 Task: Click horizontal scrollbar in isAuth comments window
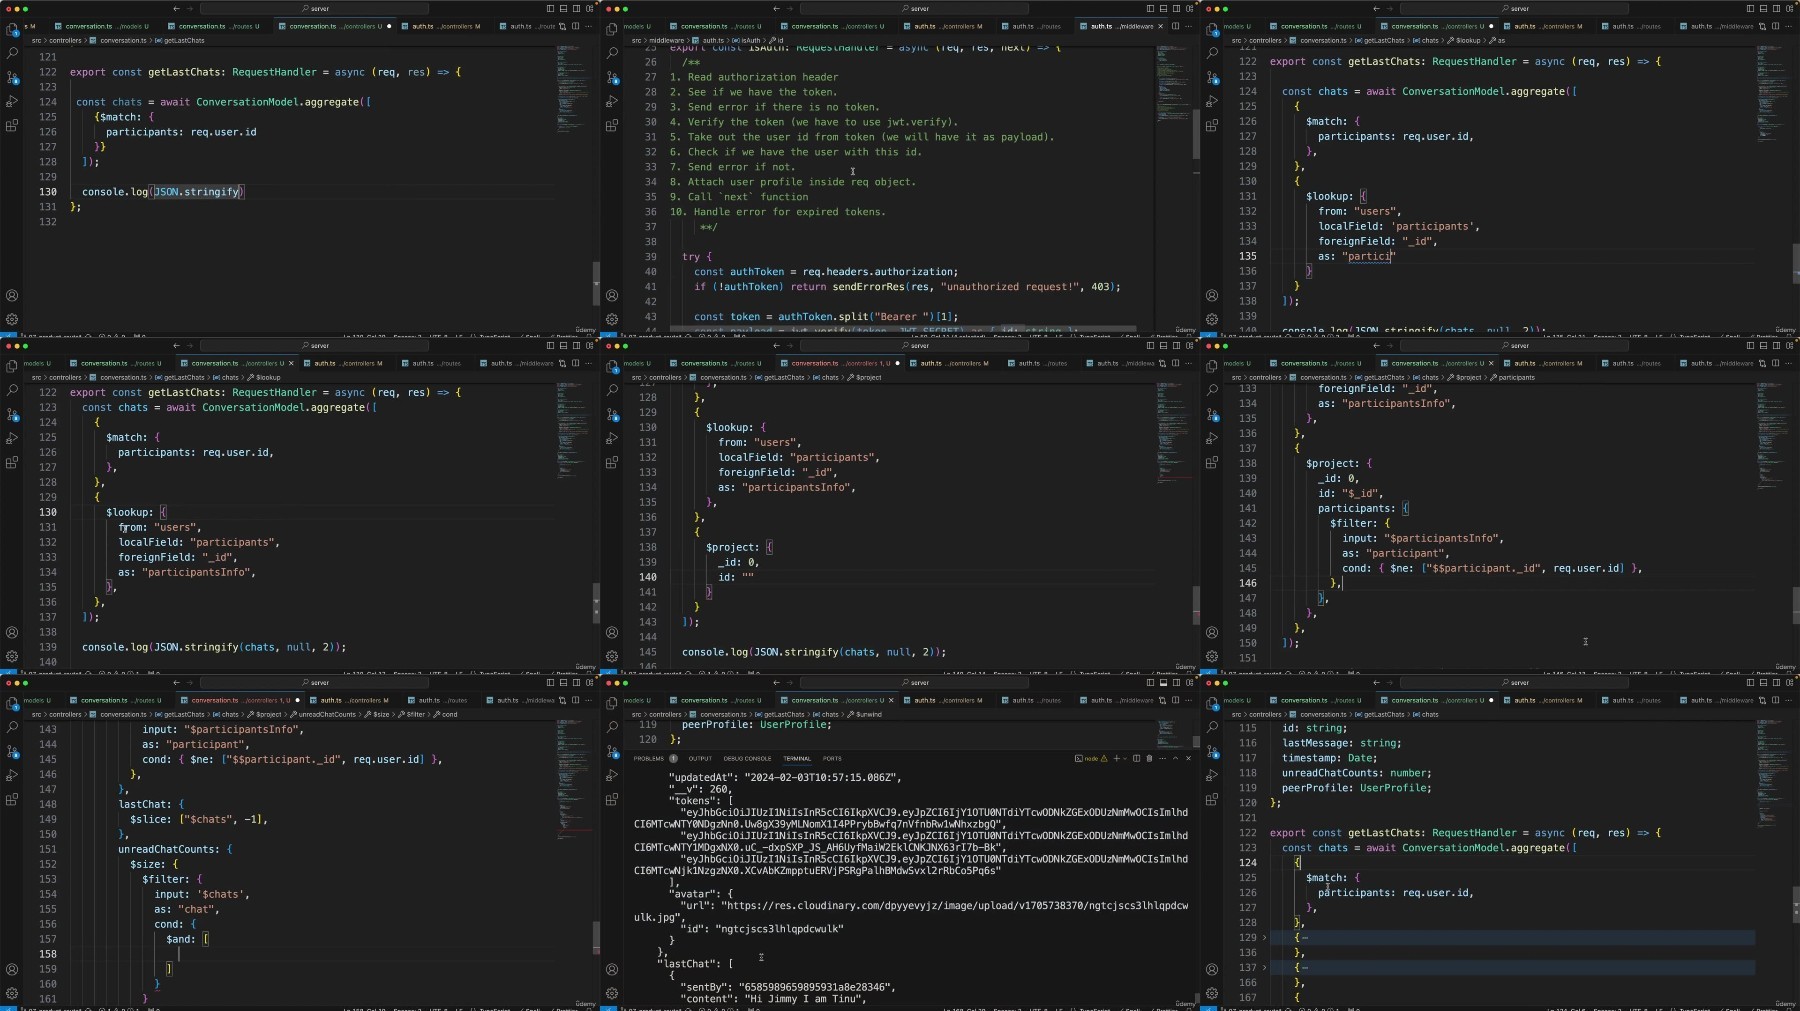902,328
